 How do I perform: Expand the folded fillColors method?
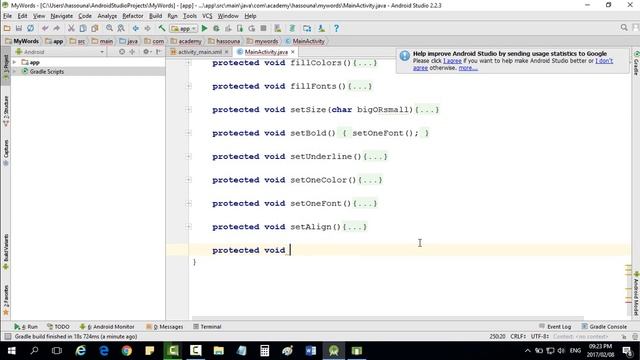click(189, 63)
